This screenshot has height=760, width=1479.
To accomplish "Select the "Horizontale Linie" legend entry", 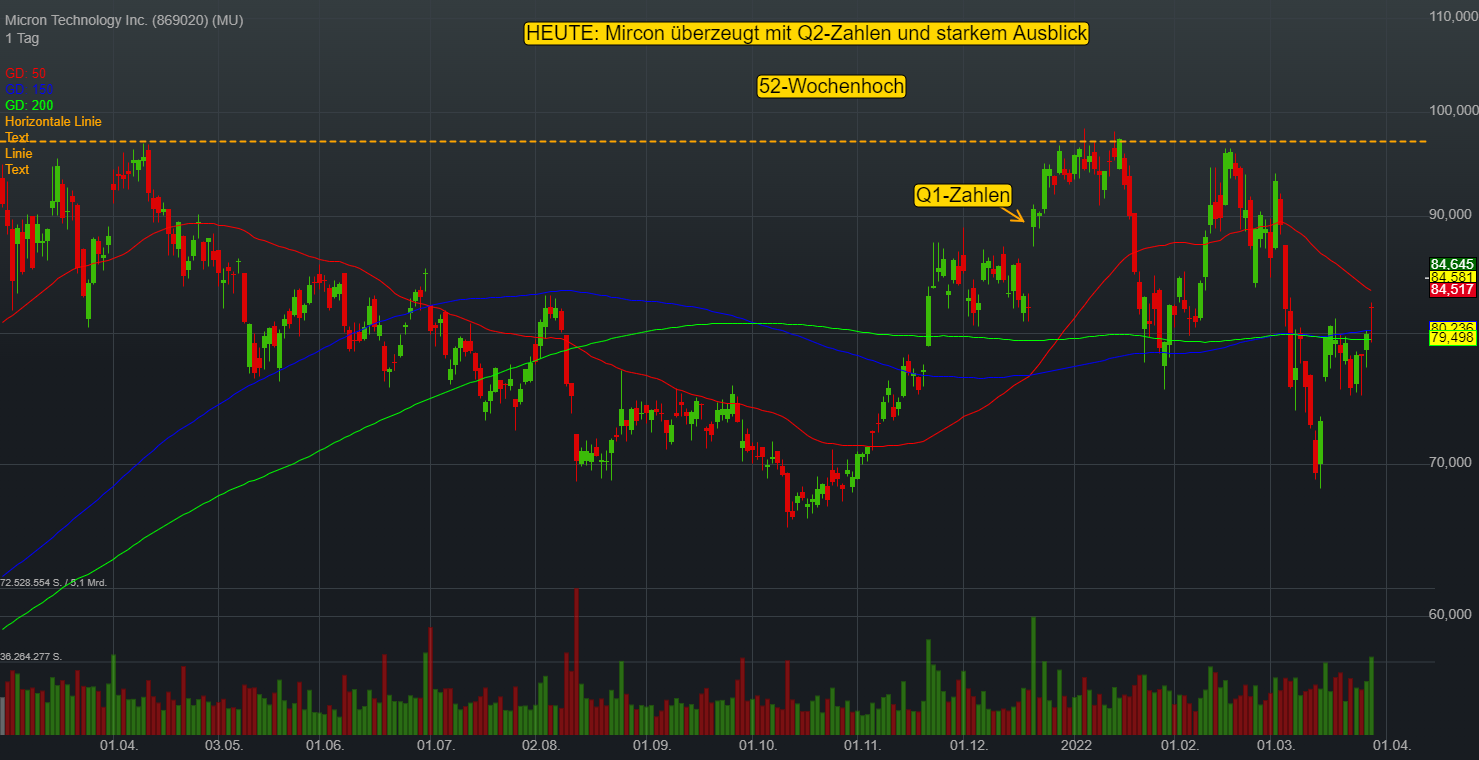I will tap(53, 121).
